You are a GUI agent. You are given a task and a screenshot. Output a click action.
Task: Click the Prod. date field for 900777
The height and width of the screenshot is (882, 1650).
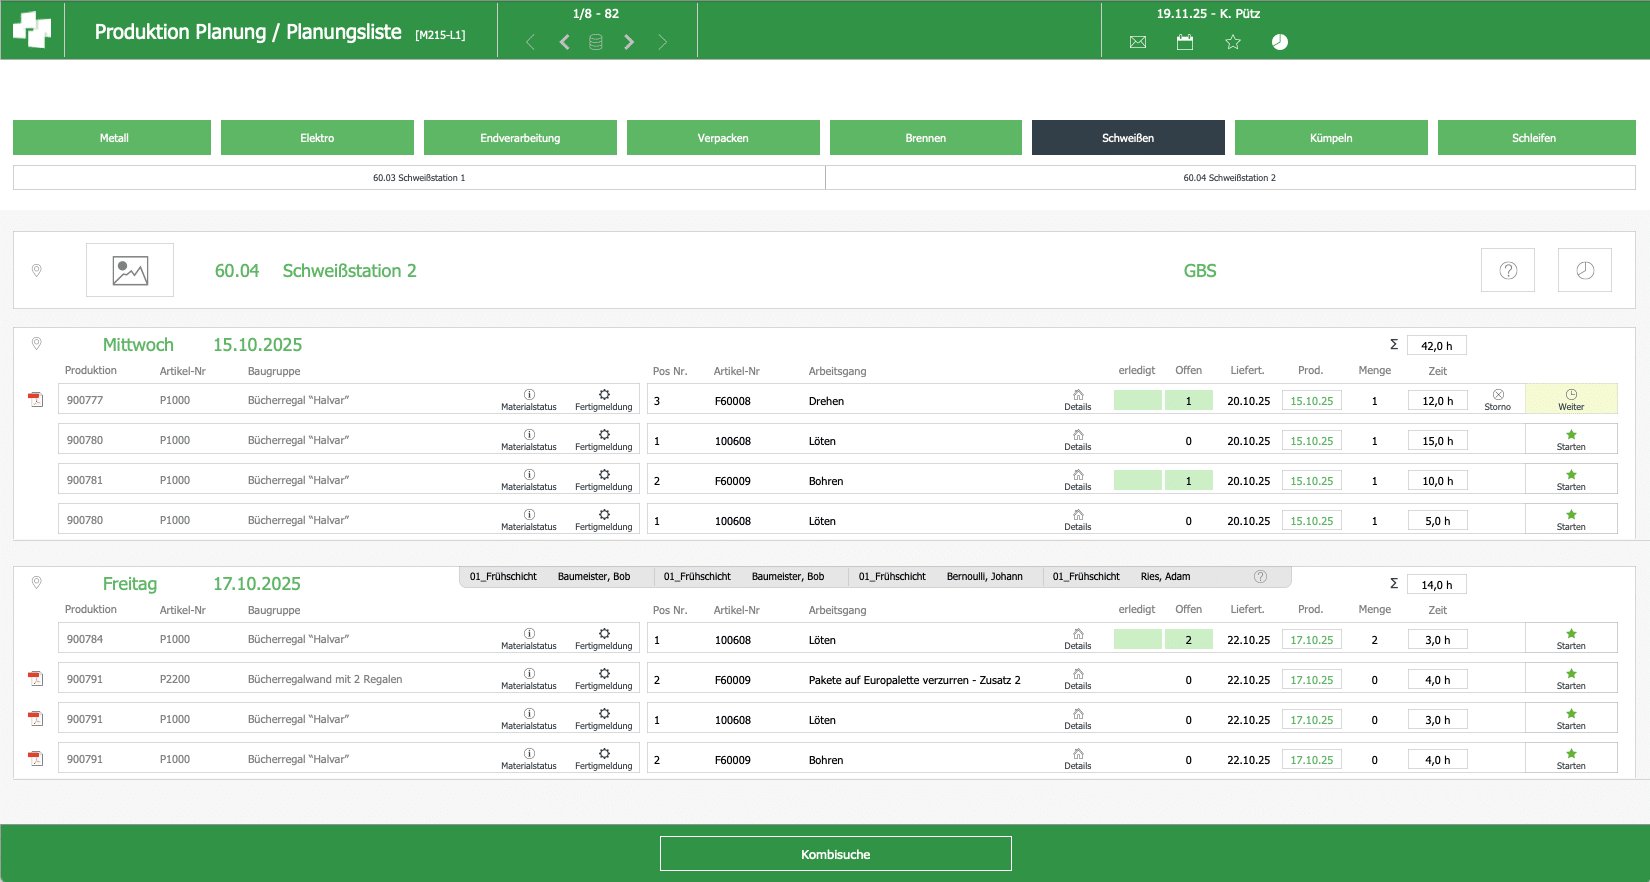click(1311, 400)
